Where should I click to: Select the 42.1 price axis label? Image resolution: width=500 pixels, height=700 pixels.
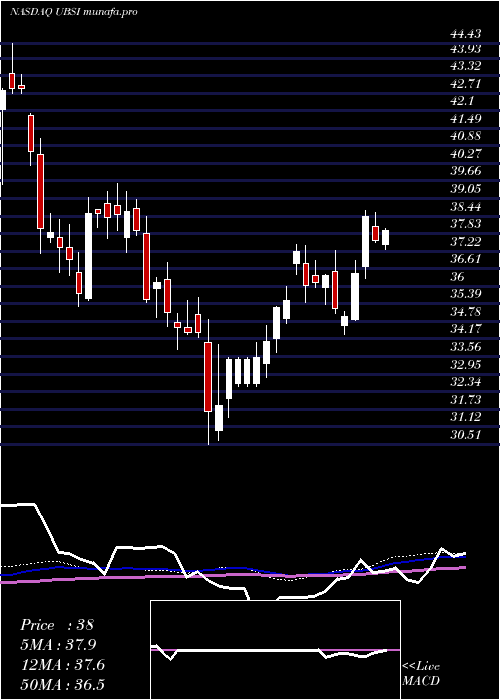point(462,101)
